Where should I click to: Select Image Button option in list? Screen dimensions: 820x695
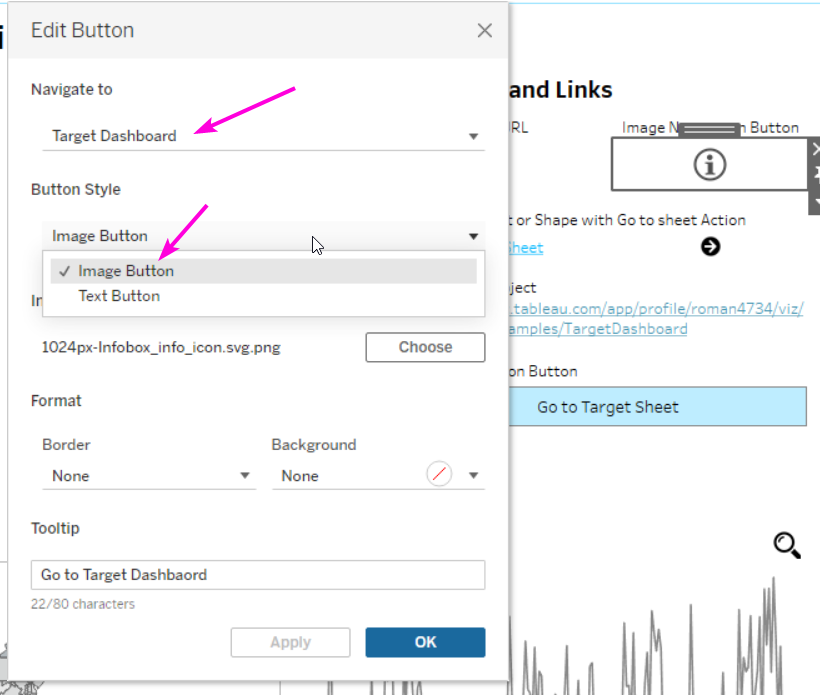(x=126, y=271)
